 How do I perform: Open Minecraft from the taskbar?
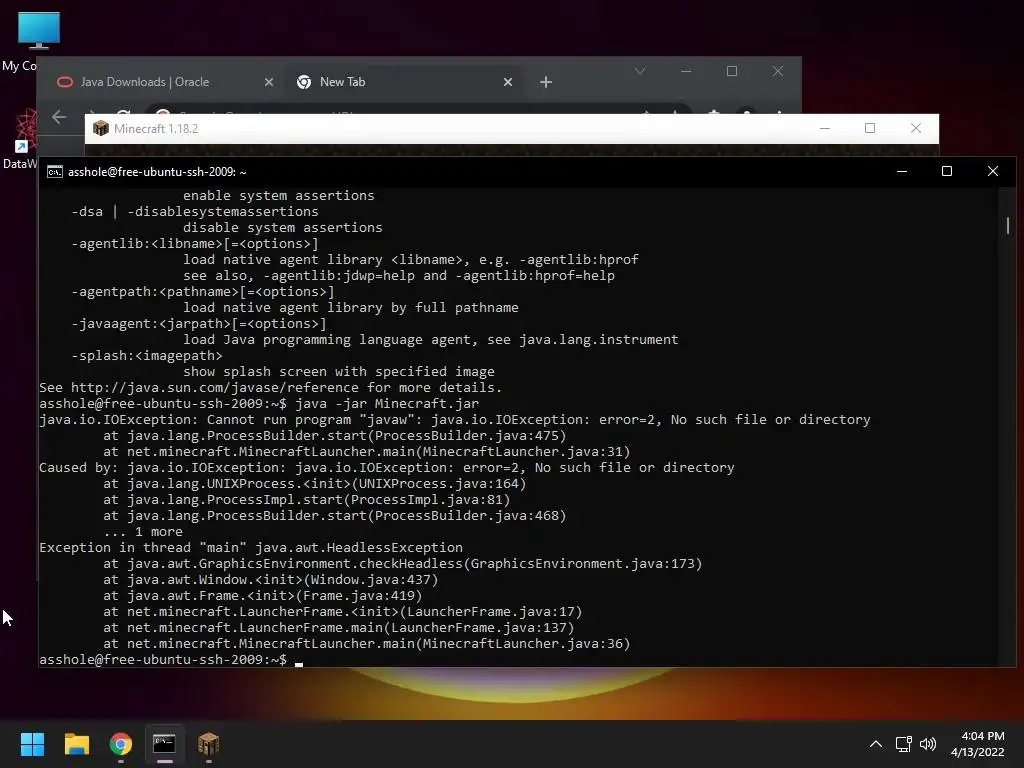click(x=208, y=744)
